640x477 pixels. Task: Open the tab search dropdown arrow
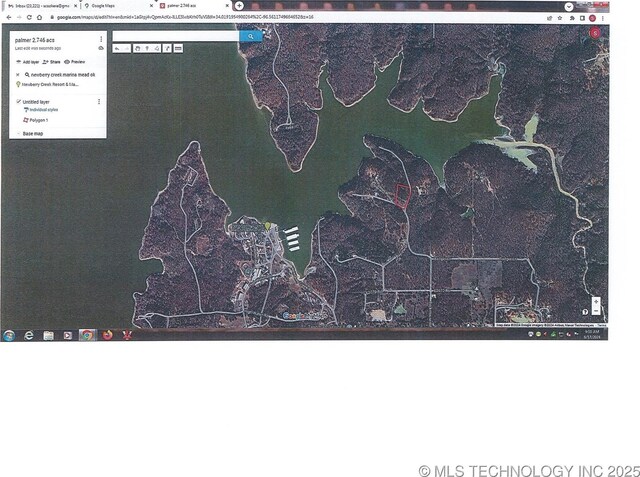tap(569, 7)
